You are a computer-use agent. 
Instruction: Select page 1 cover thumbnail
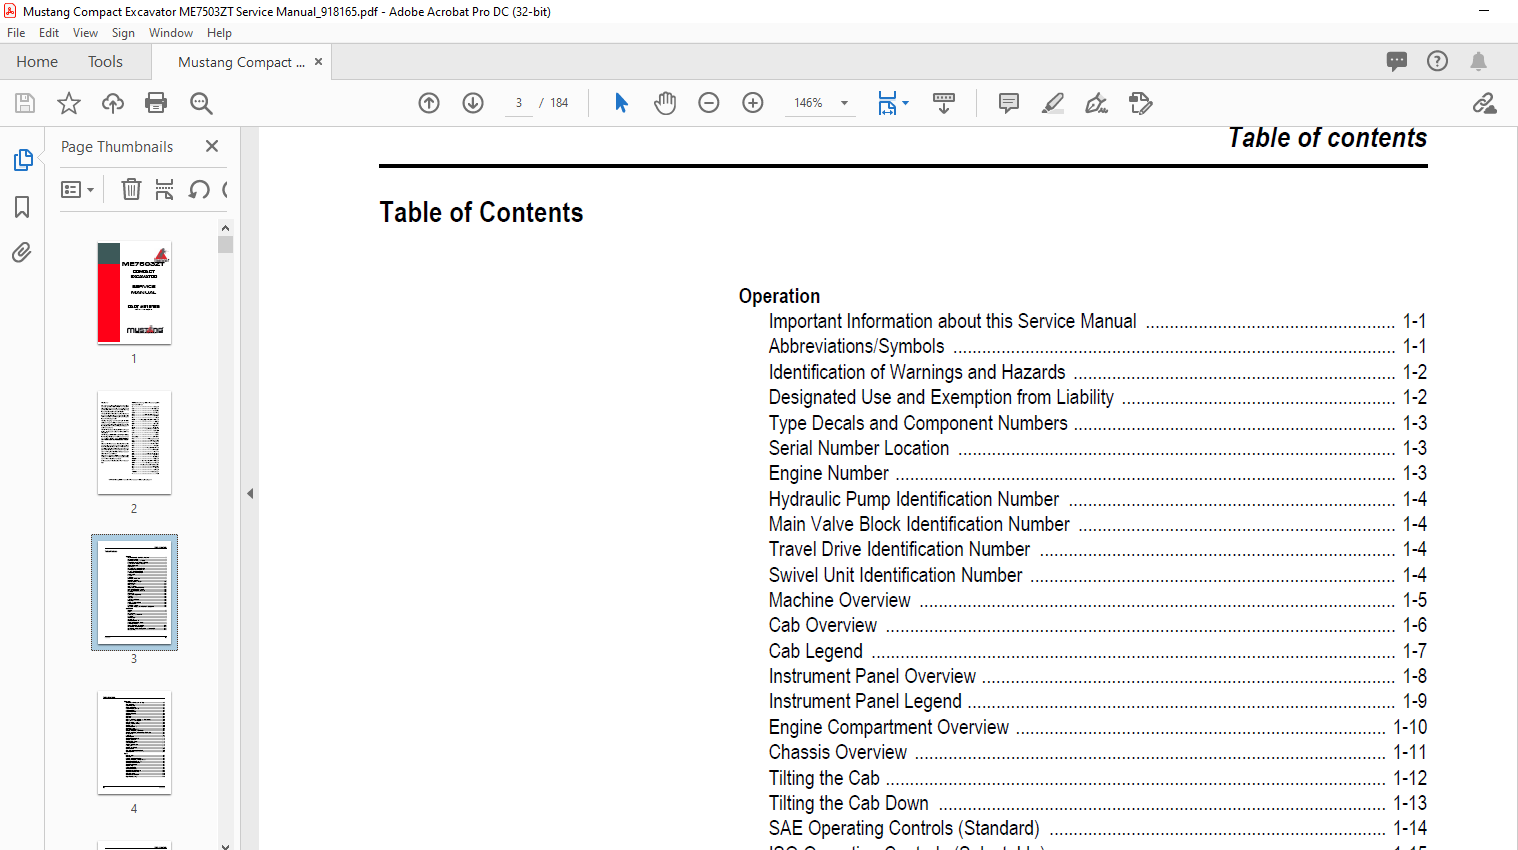tap(134, 293)
